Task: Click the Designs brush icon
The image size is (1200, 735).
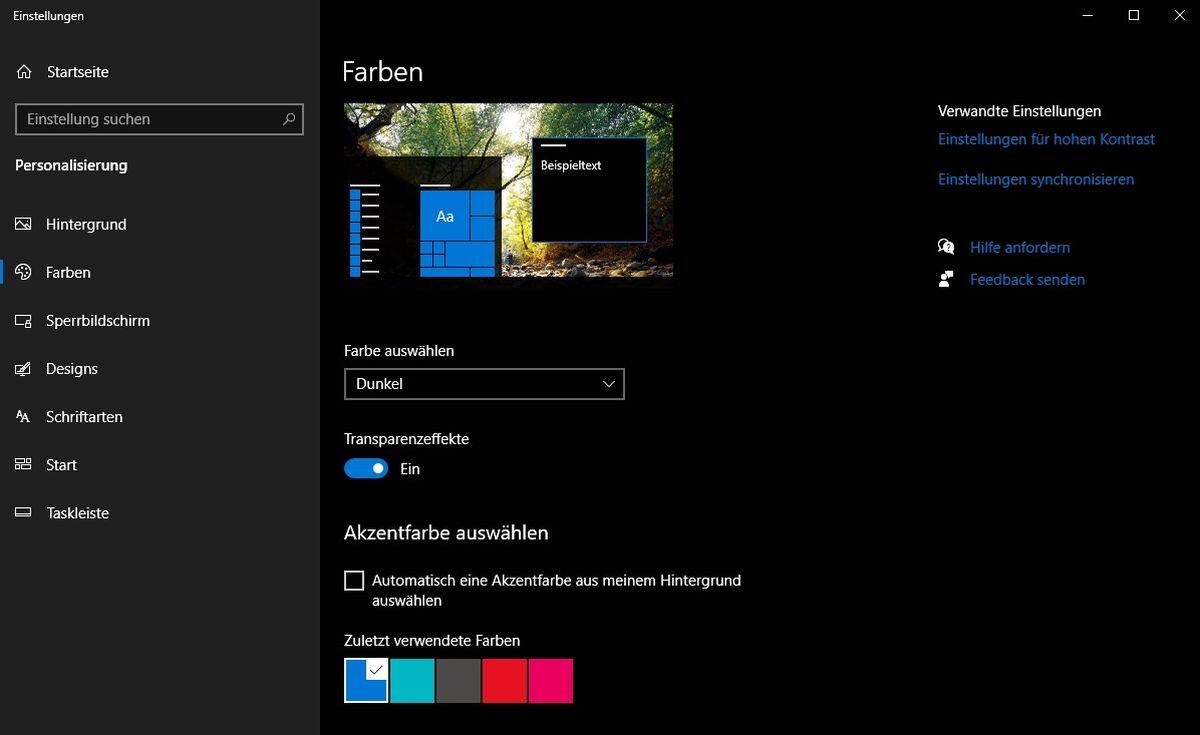Action: tap(24, 369)
